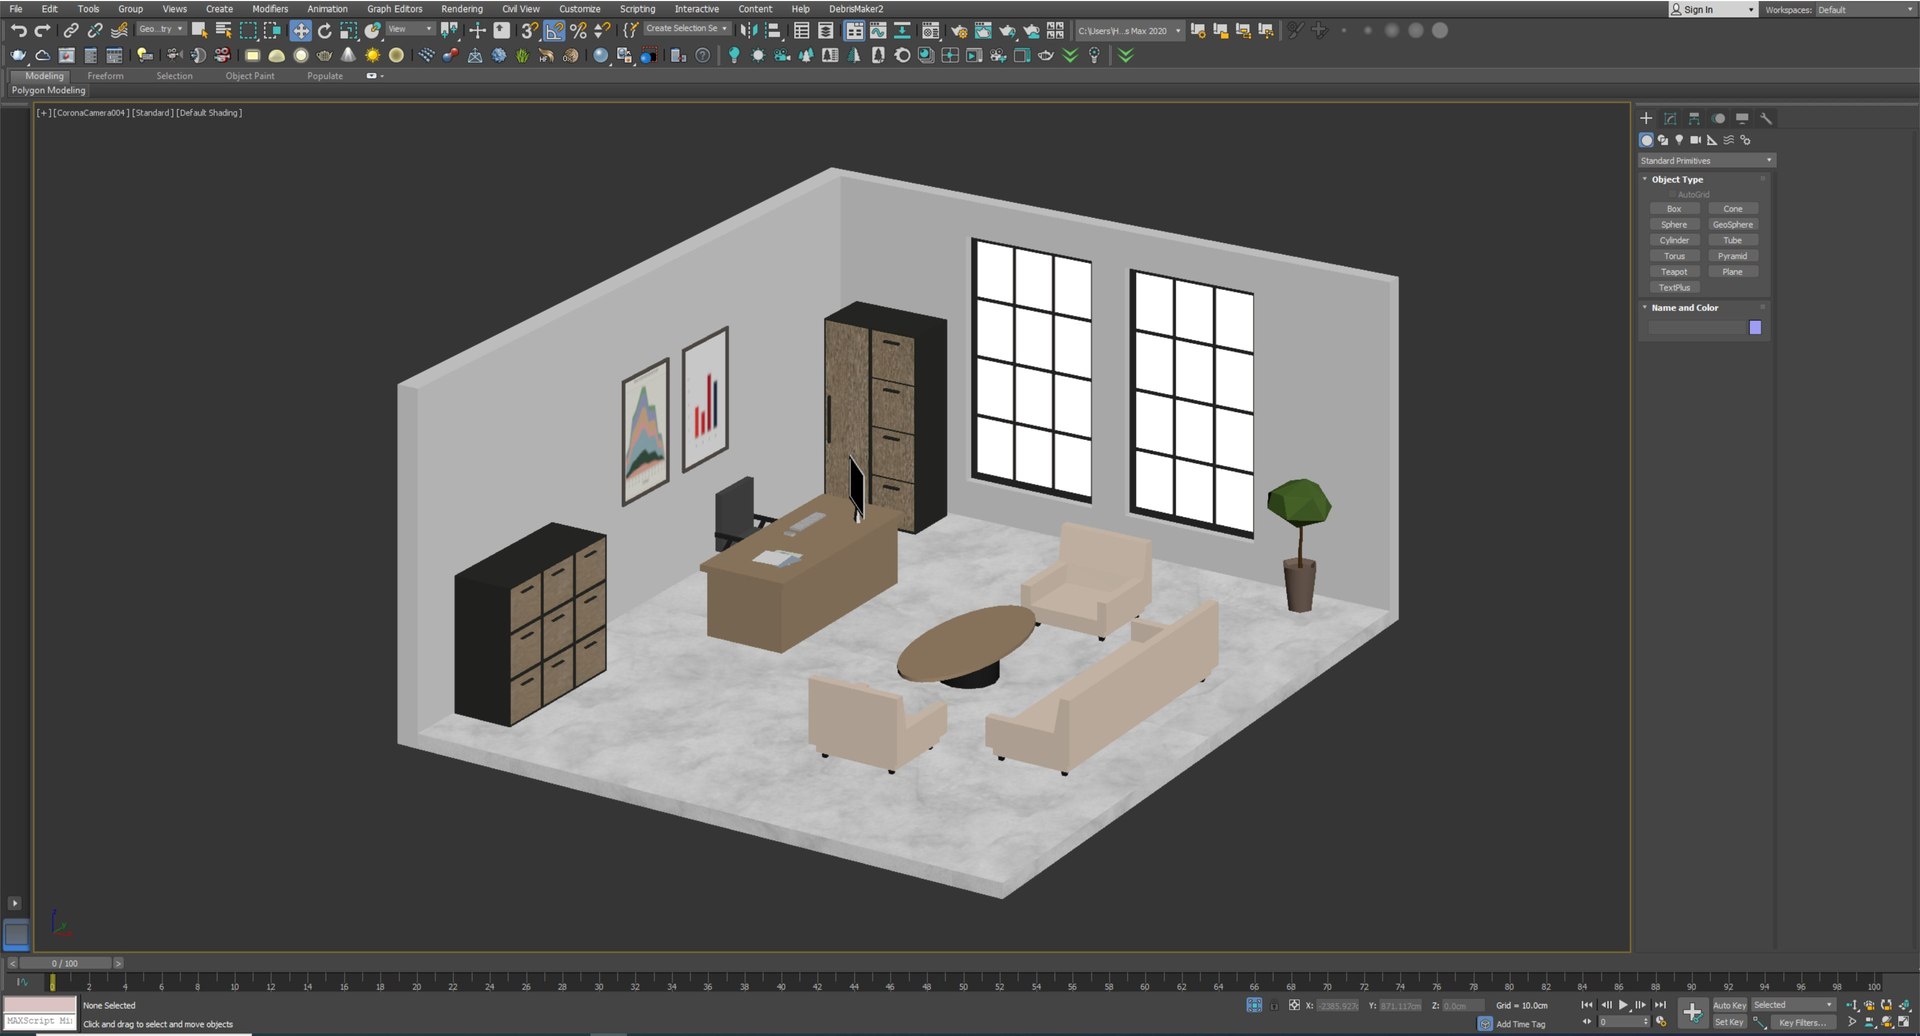Screen dimensions: 1920x1036
Task: Toggle Angle Snap
Action: [554, 31]
